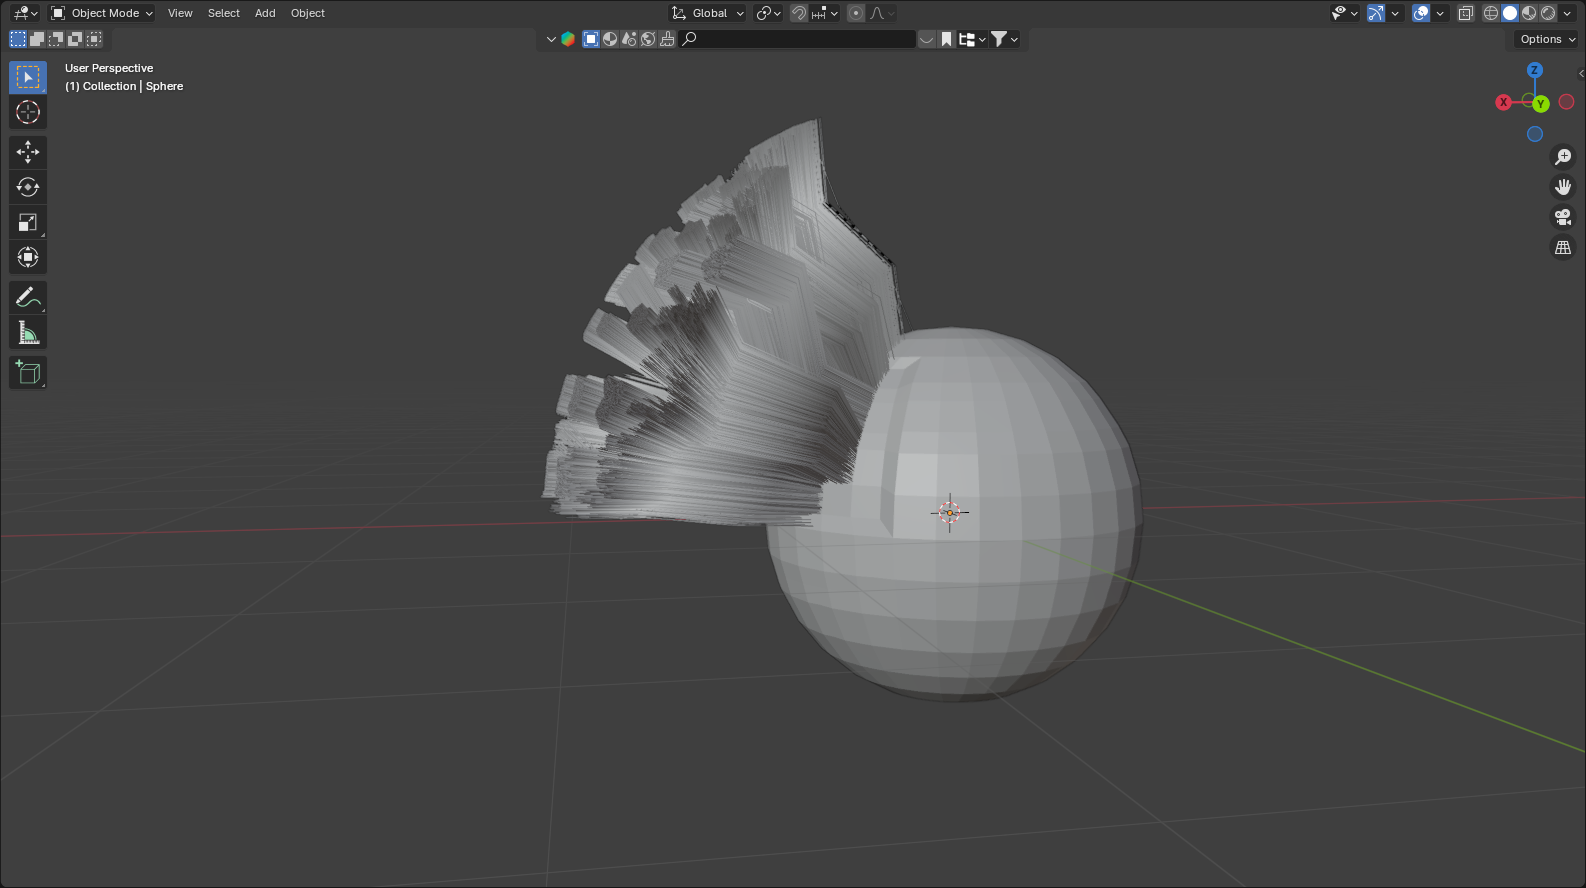Click the asset search field

pos(798,39)
